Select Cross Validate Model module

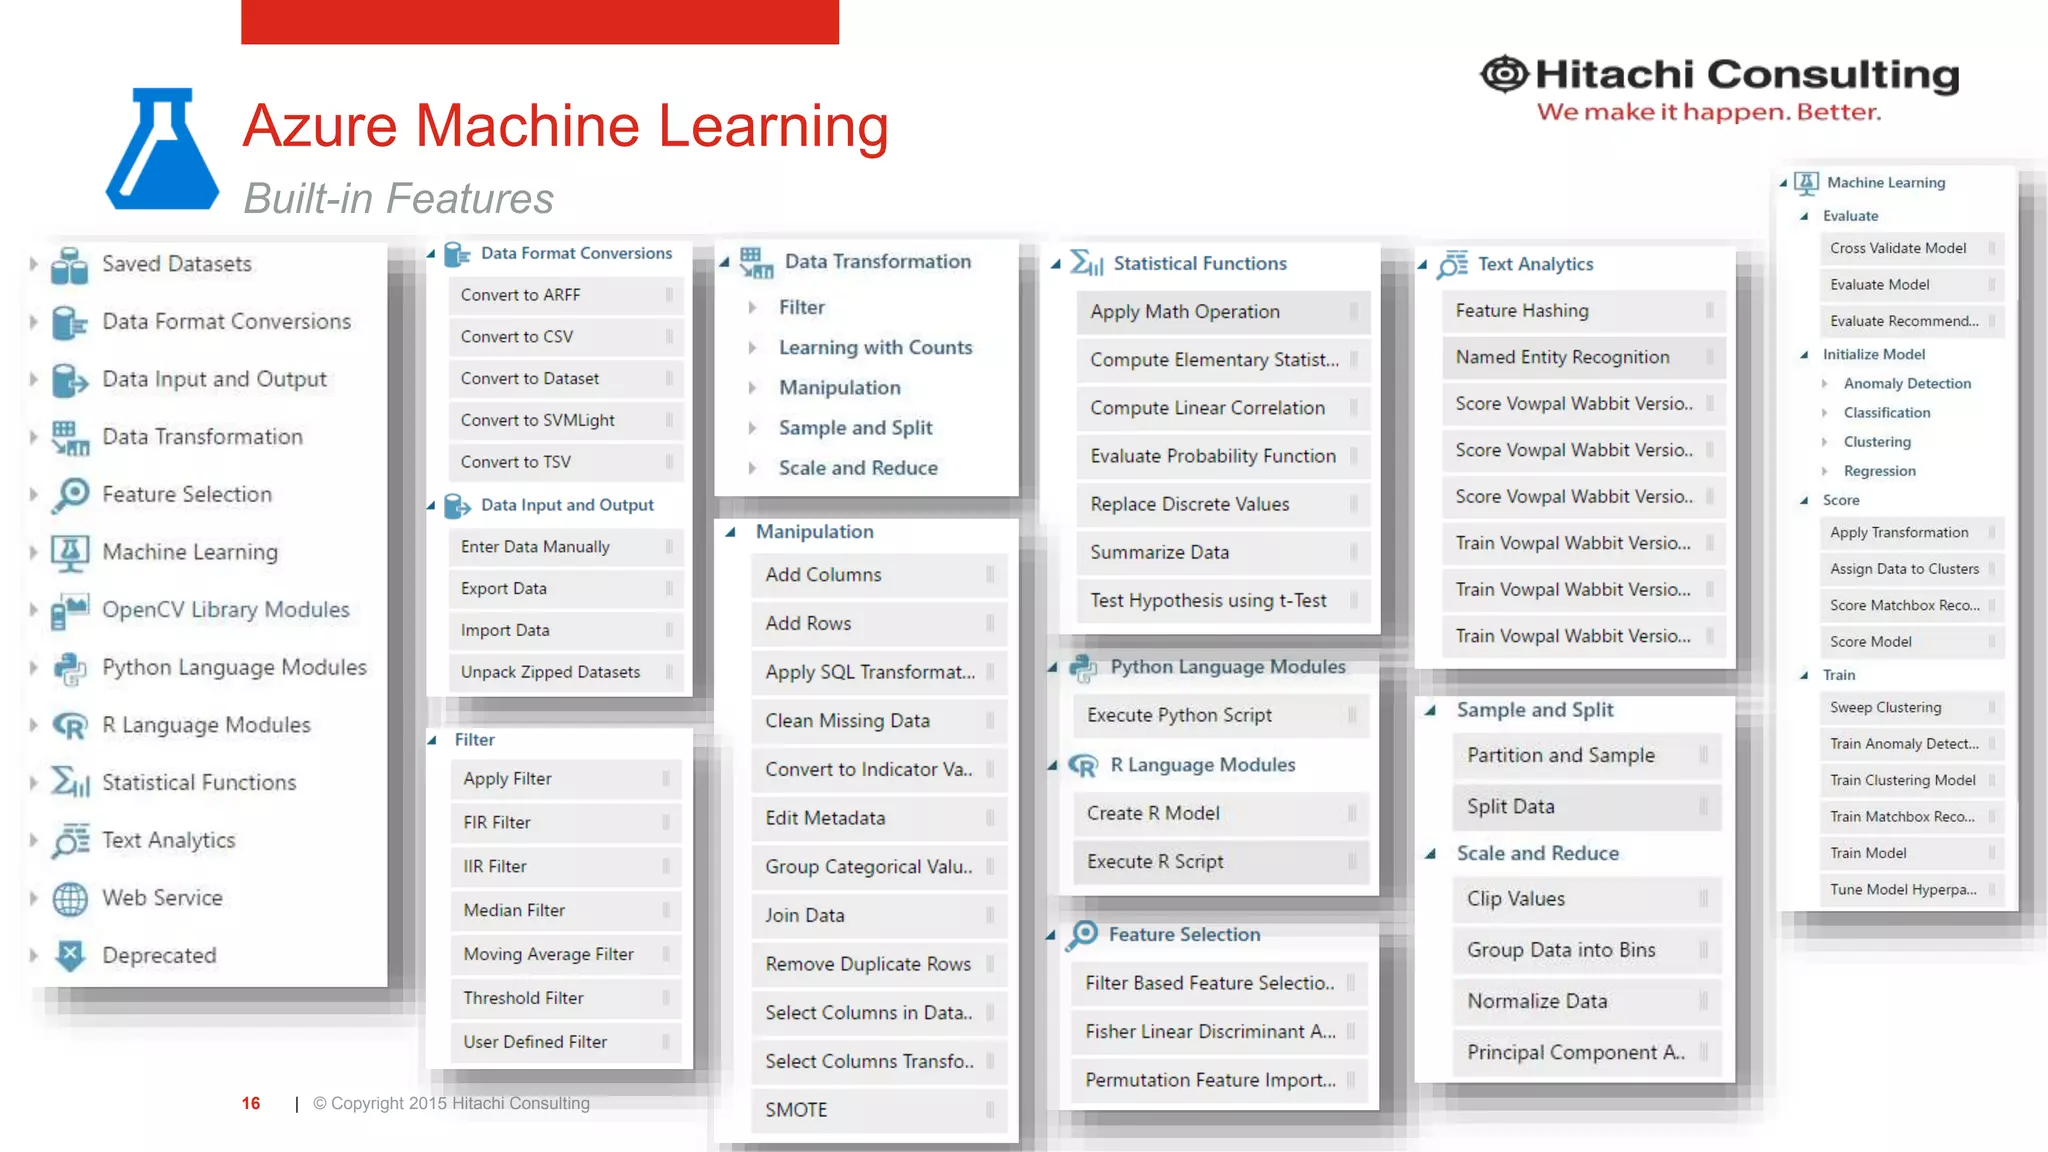[1912, 249]
